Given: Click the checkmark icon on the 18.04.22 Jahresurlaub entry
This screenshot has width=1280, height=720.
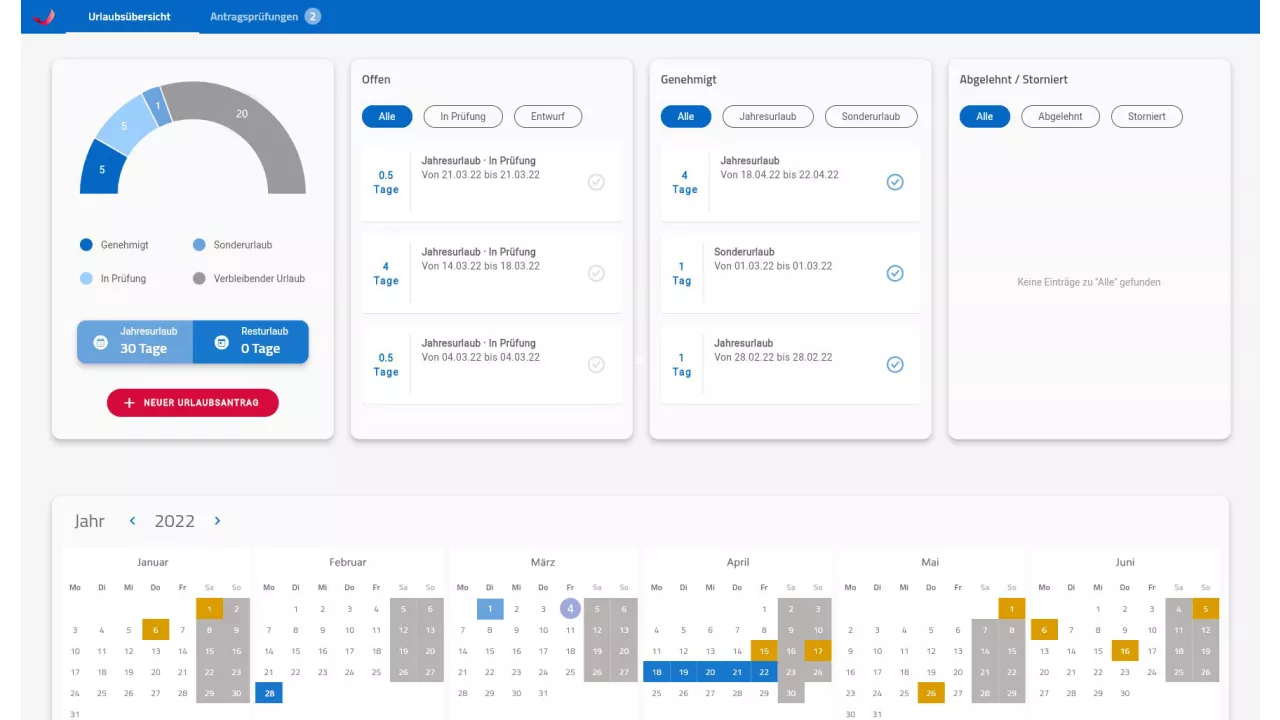Looking at the screenshot, I should pyautogui.click(x=895, y=182).
